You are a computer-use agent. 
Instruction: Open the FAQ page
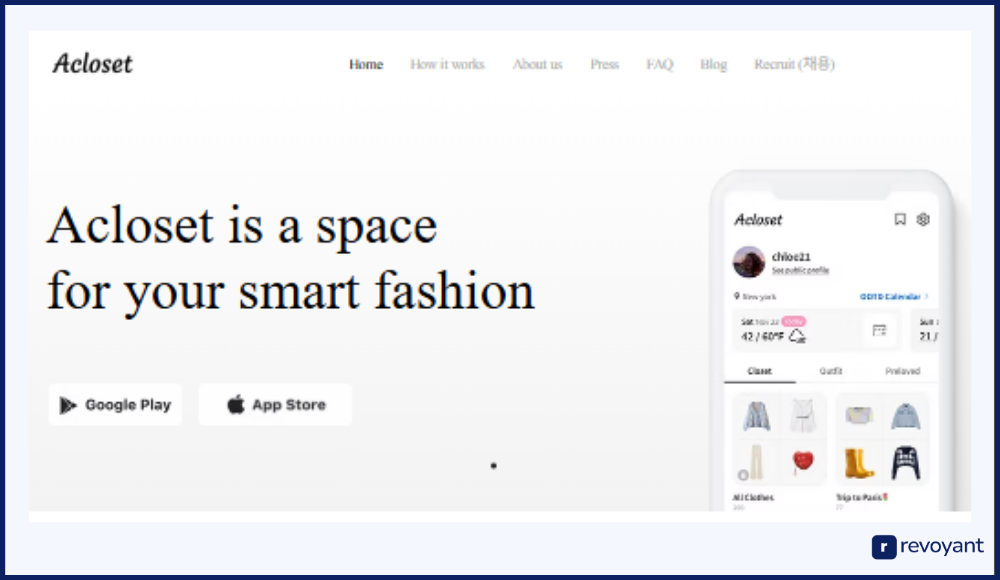tap(659, 64)
